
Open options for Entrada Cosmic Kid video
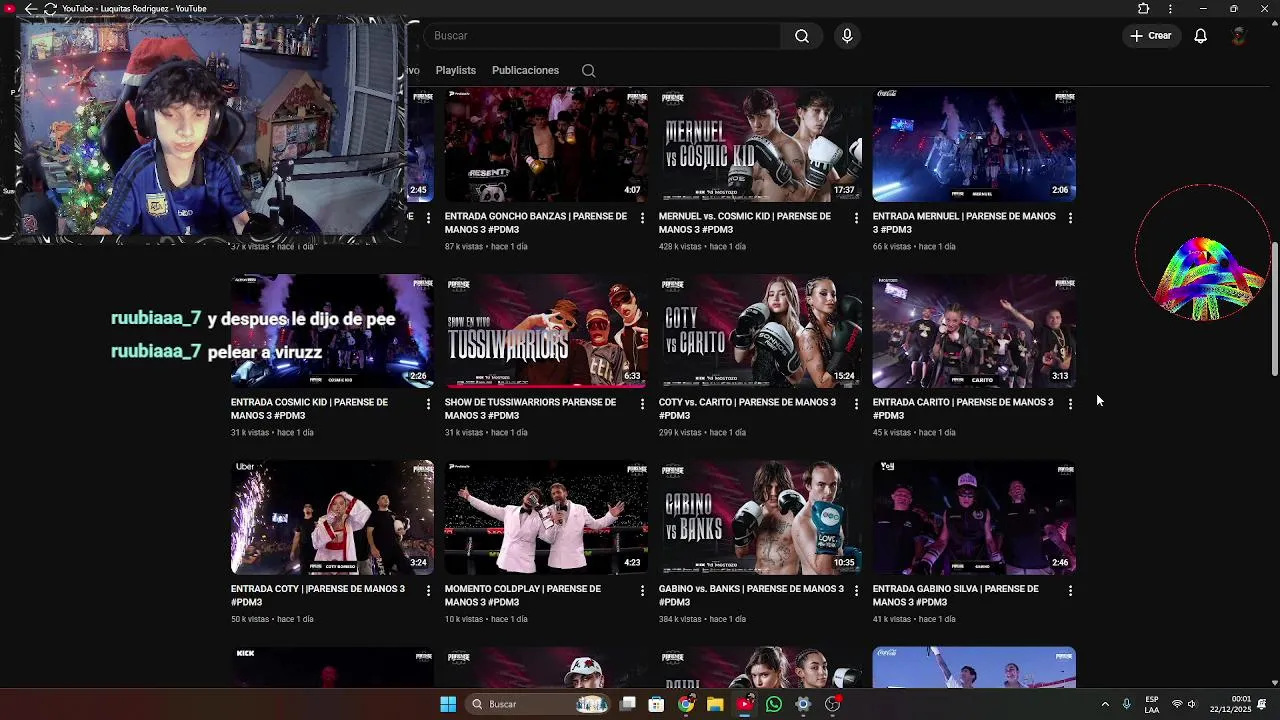(x=428, y=404)
